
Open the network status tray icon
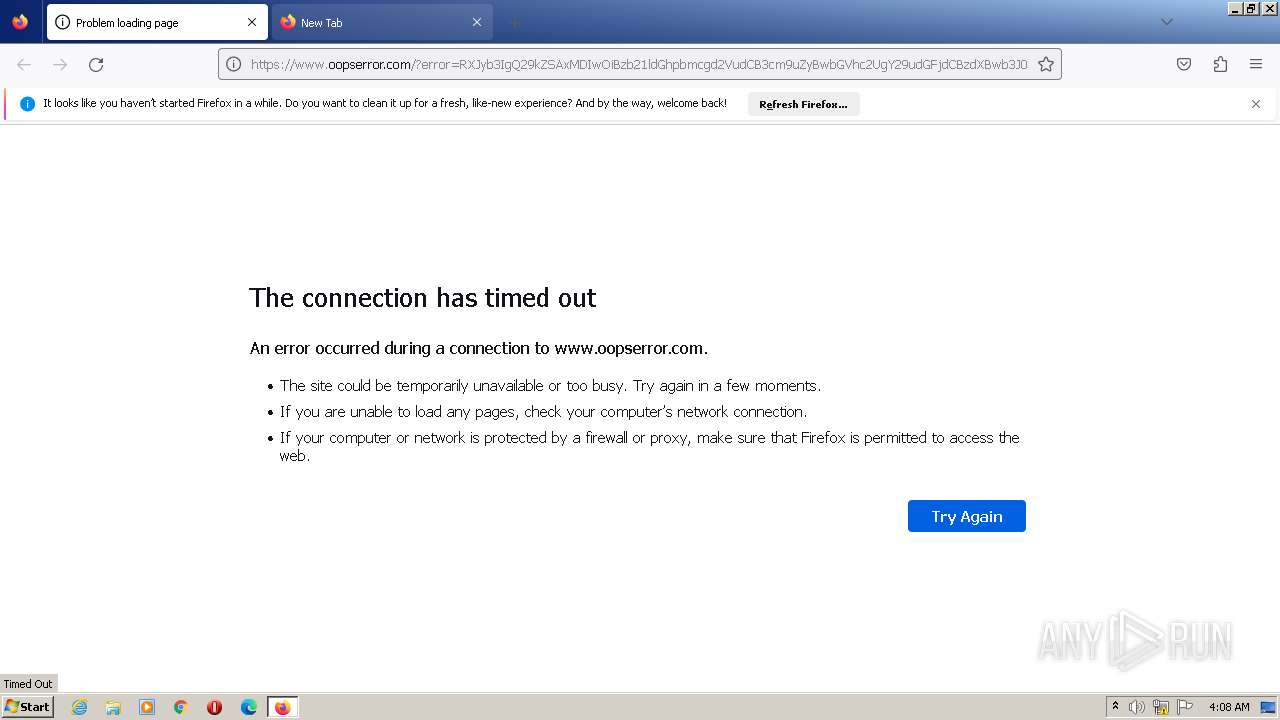click(1161, 707)
